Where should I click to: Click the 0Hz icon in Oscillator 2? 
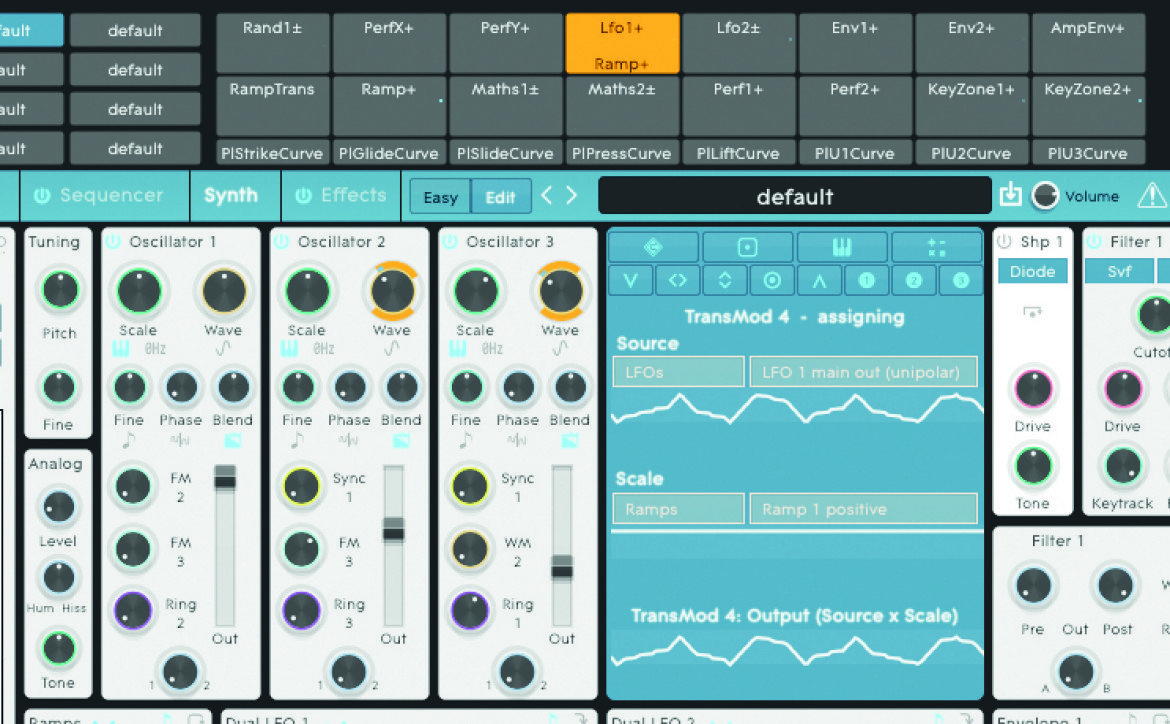(323, 349)
